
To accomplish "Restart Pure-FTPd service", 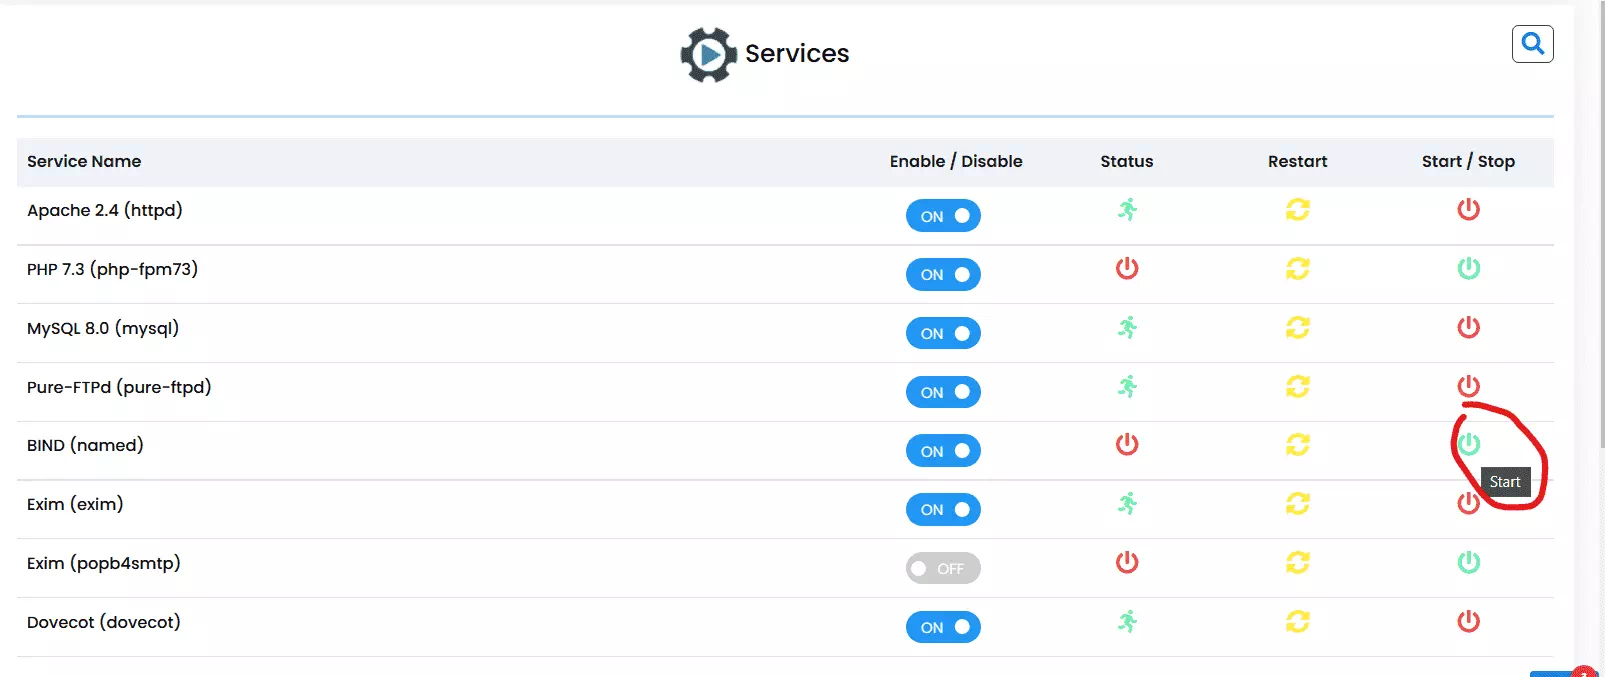I will [1298, 386].
